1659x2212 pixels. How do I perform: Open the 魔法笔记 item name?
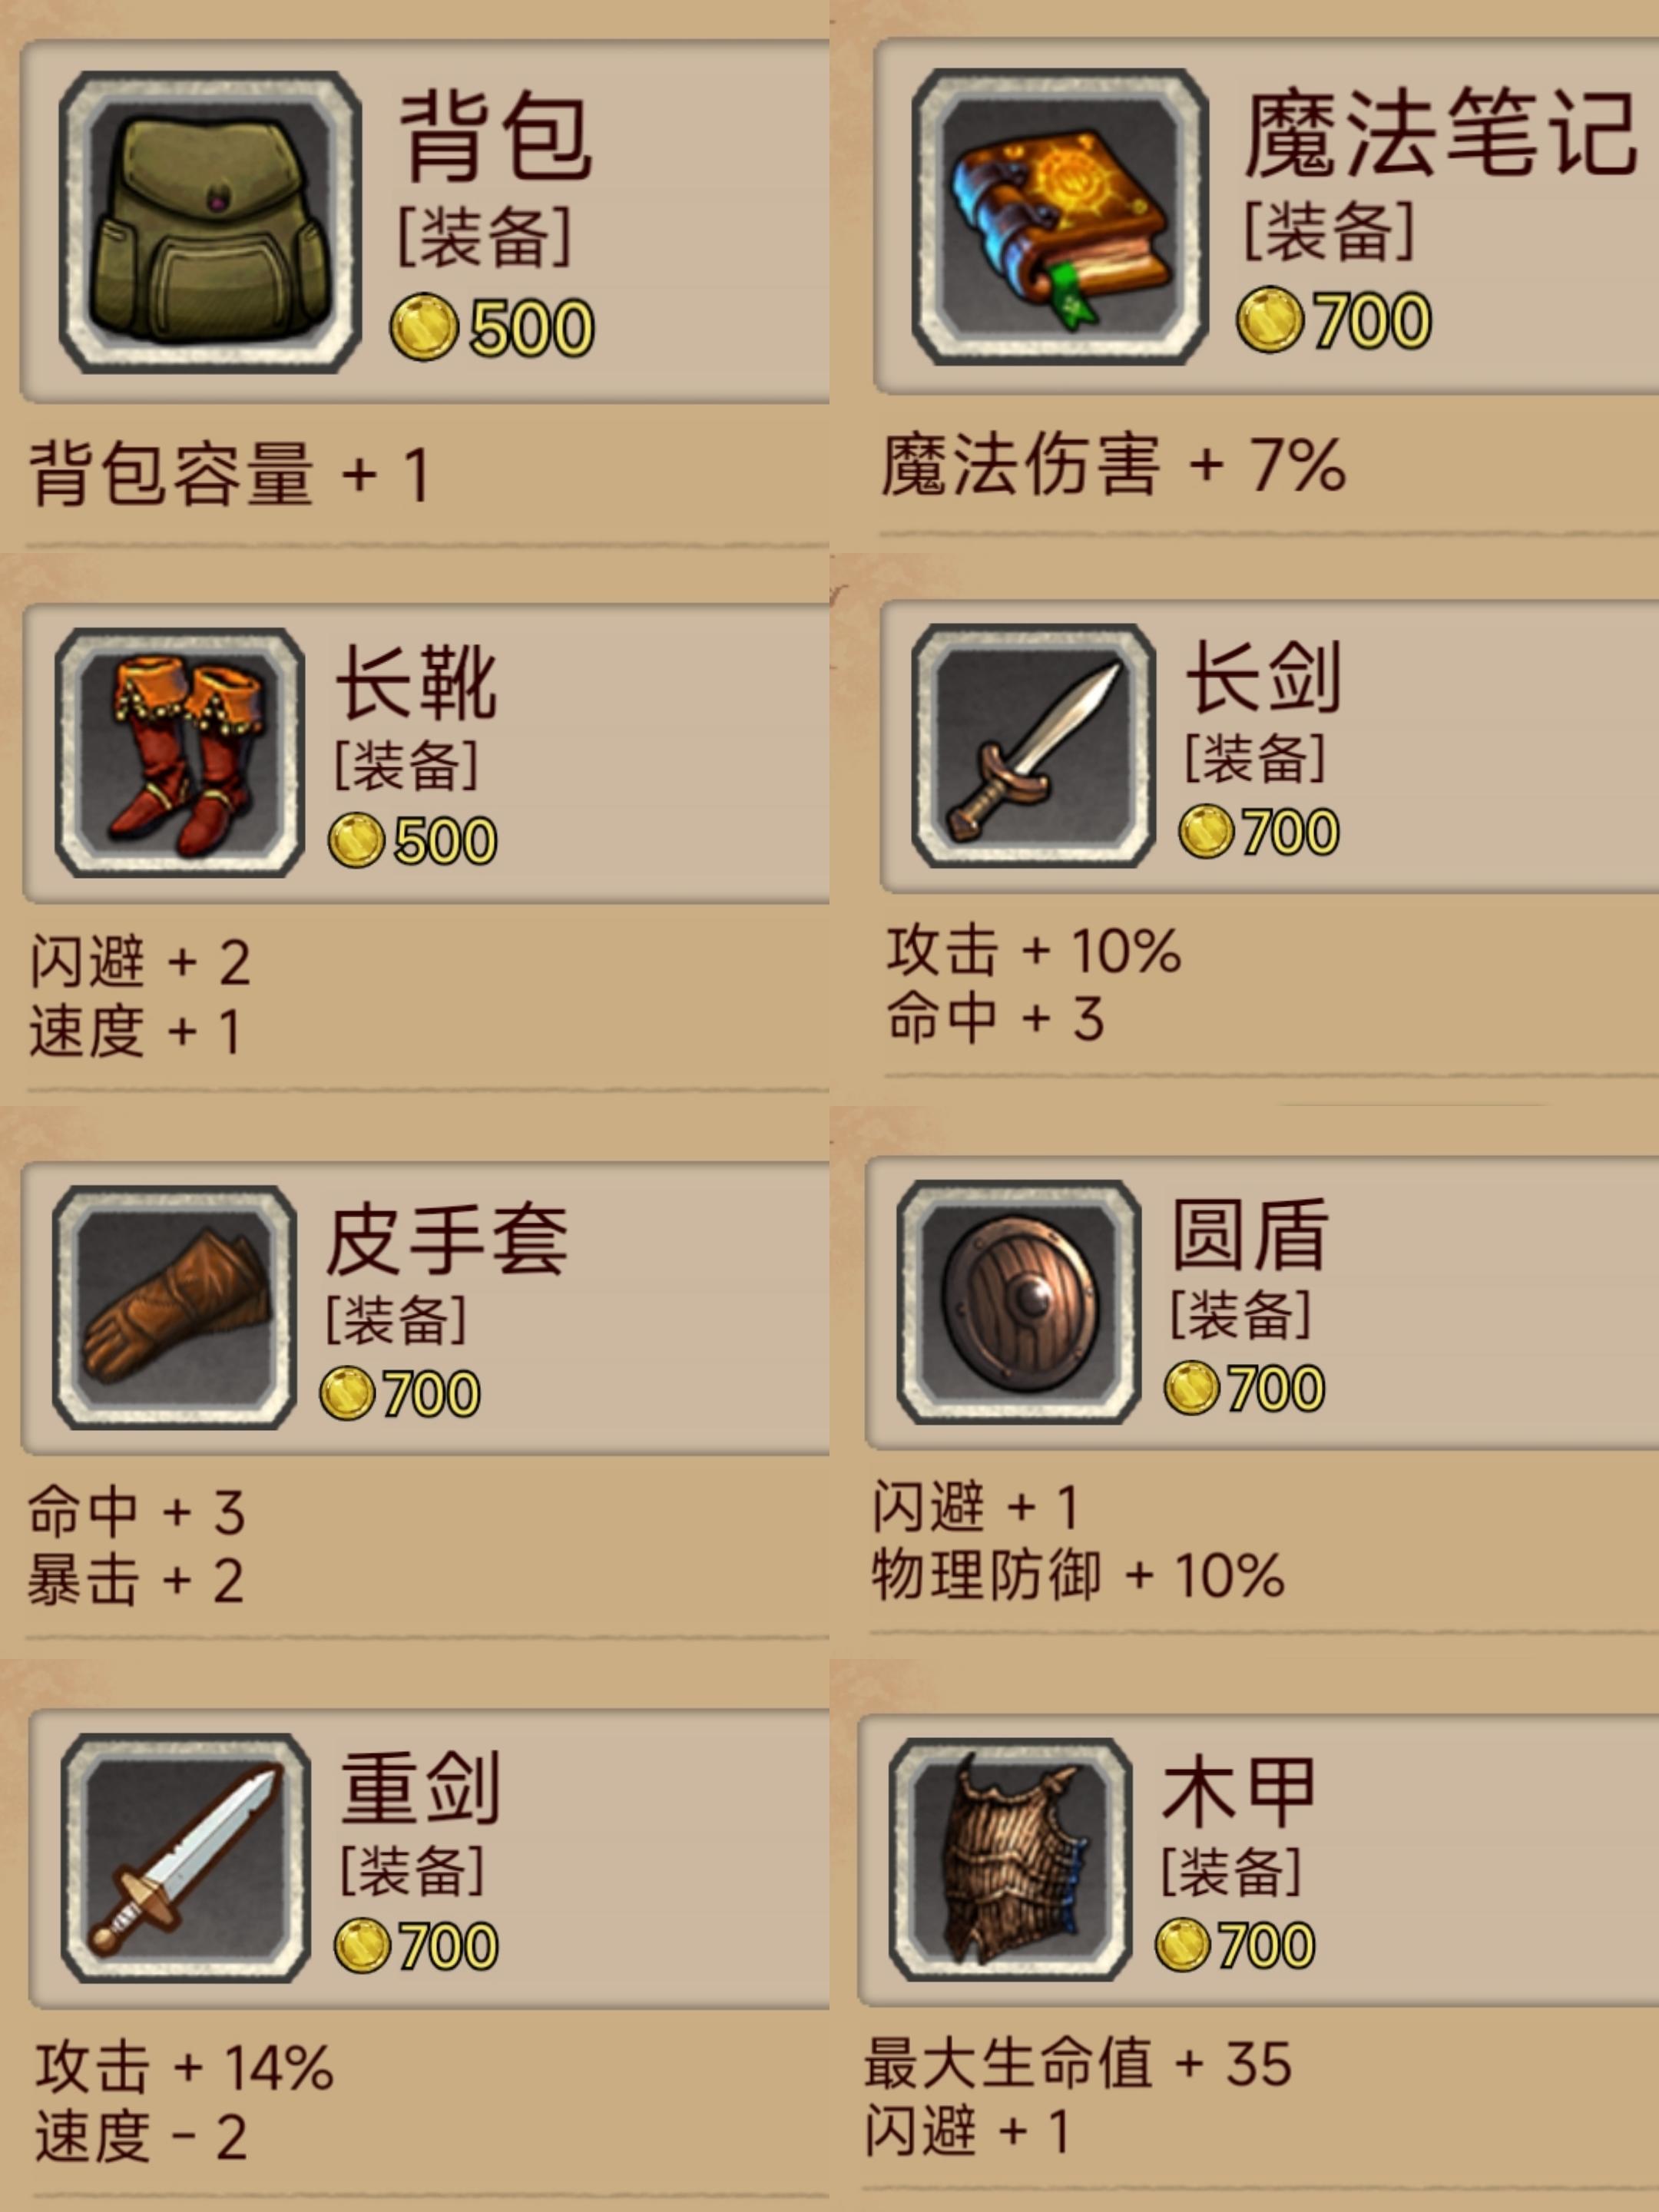coord(1441,132)
